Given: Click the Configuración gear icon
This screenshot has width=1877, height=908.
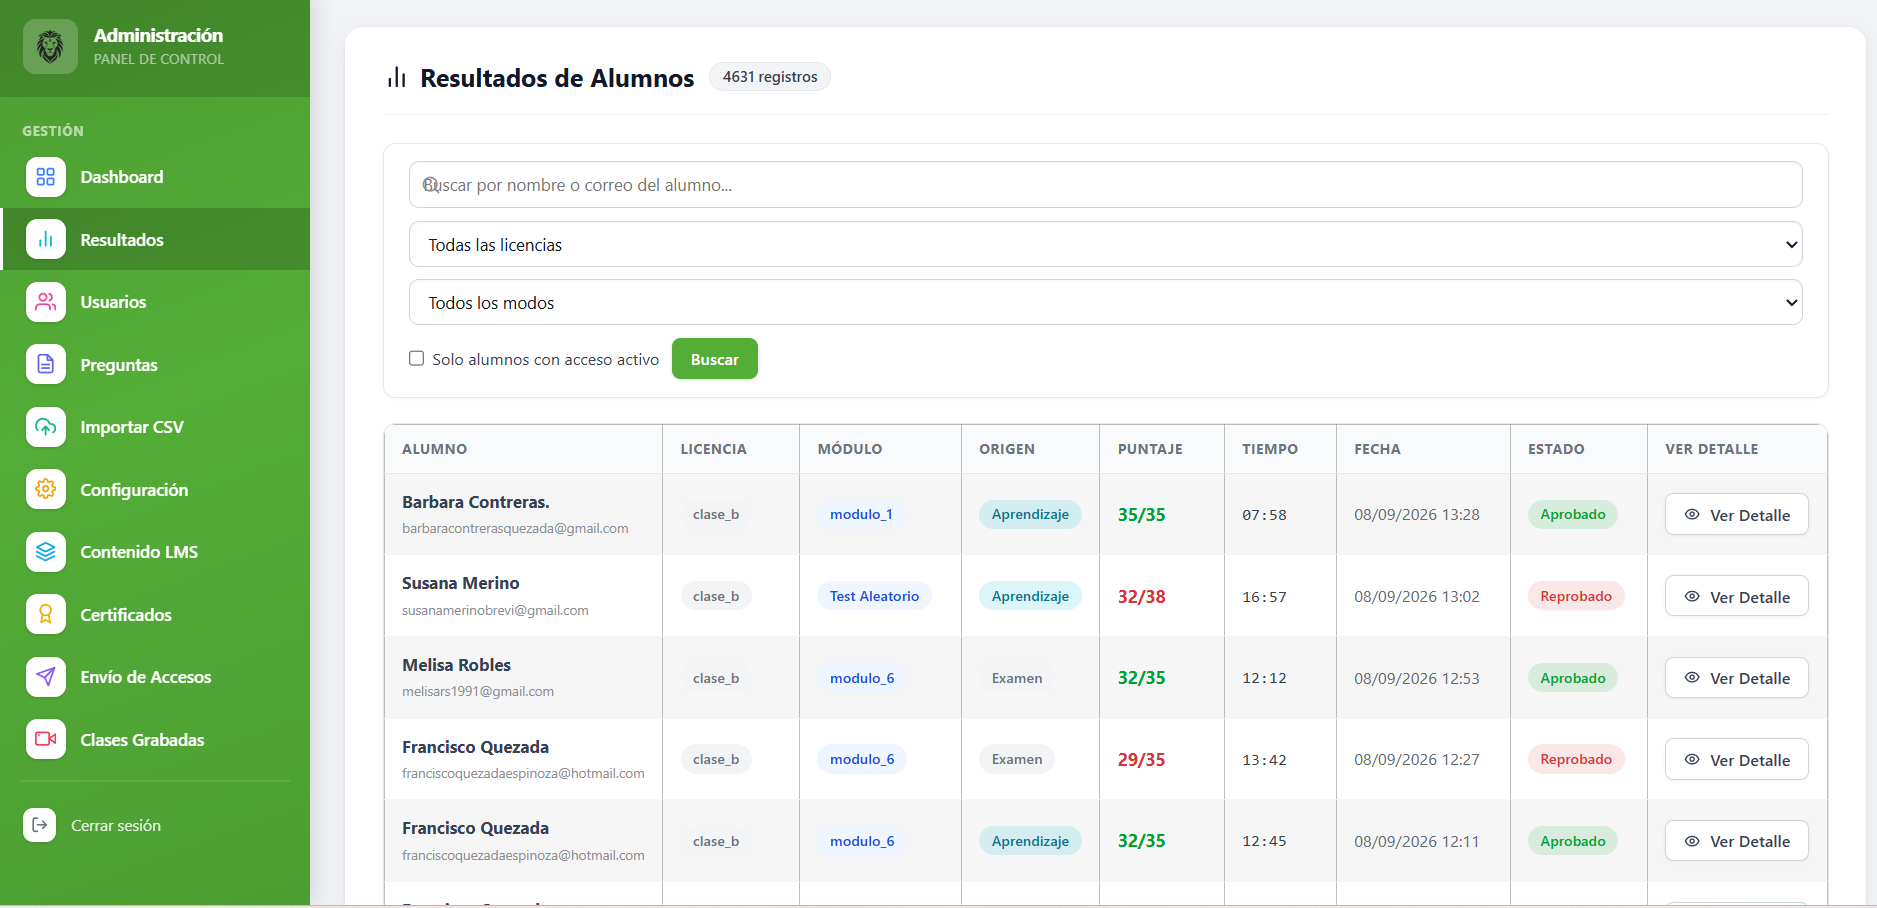Looking at the screenshot, I should click(x=46, y=490).
